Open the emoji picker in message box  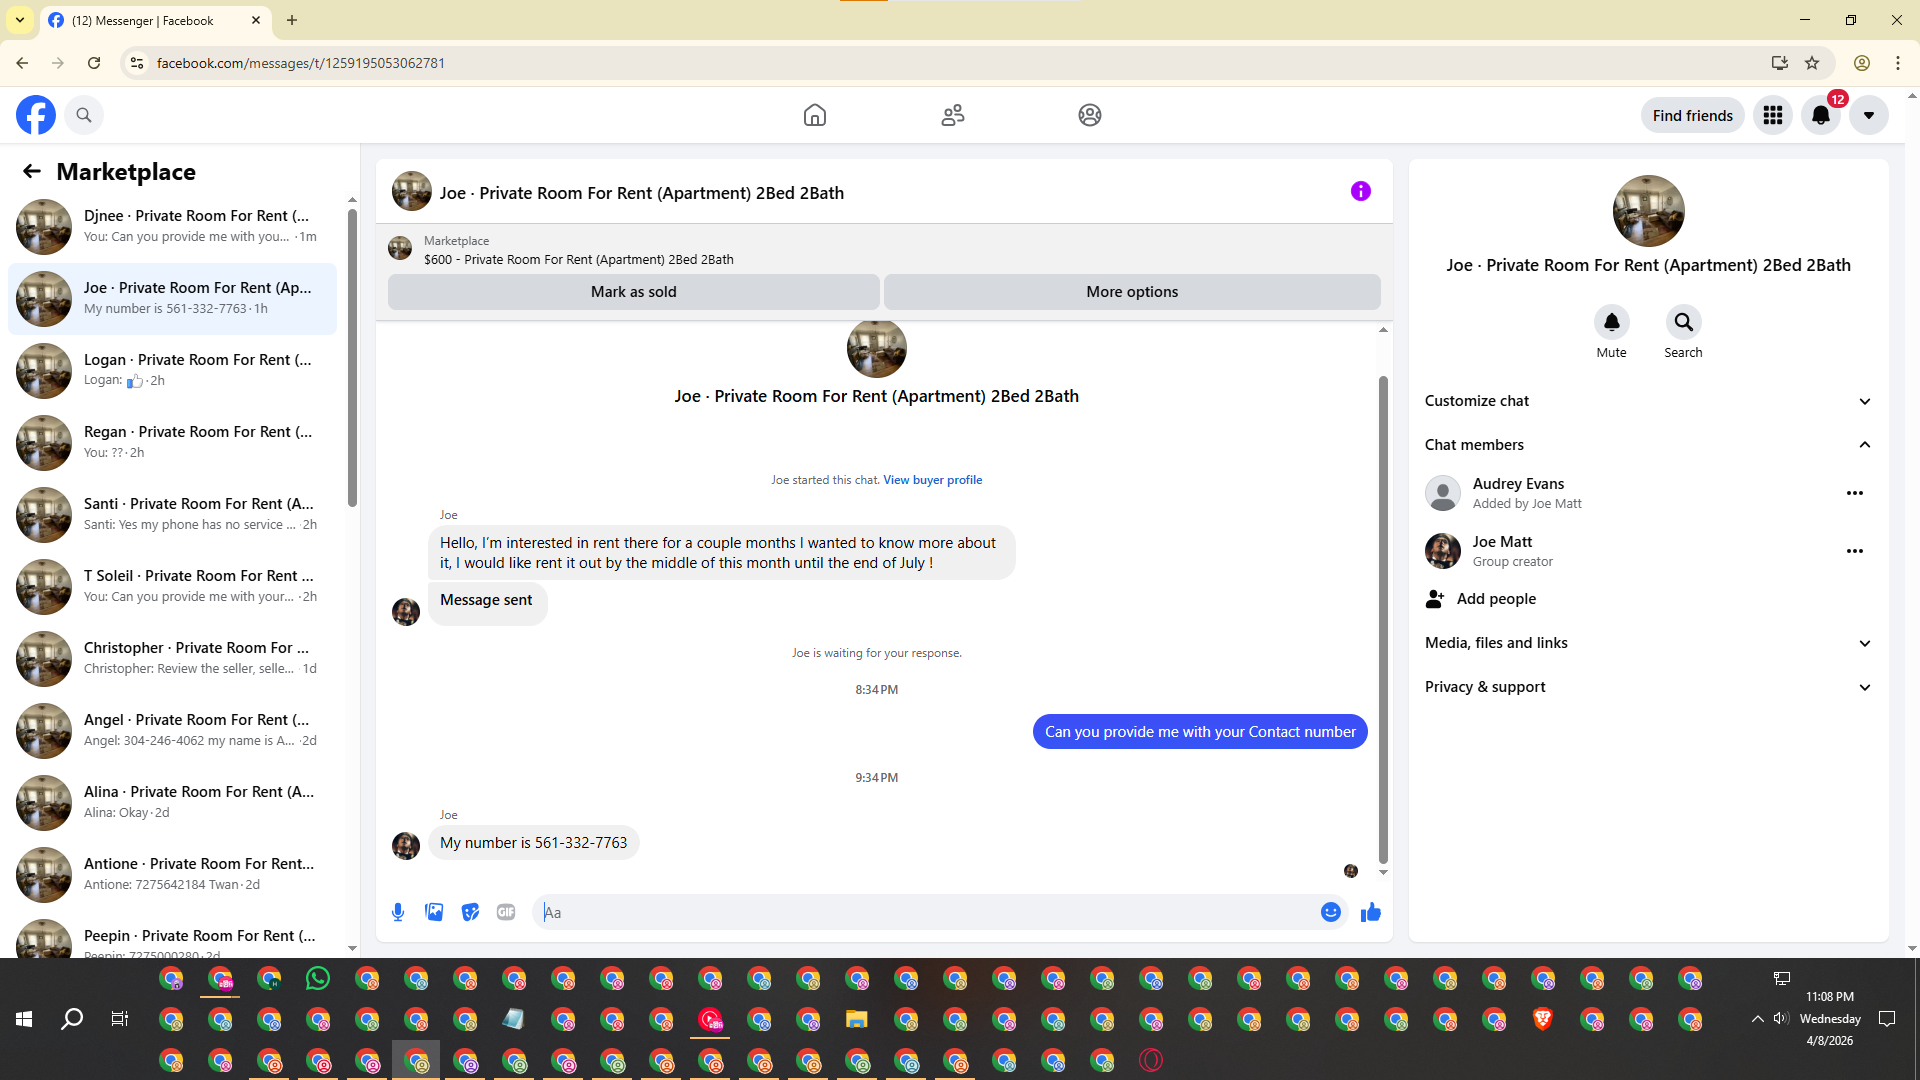[1330, 912]
